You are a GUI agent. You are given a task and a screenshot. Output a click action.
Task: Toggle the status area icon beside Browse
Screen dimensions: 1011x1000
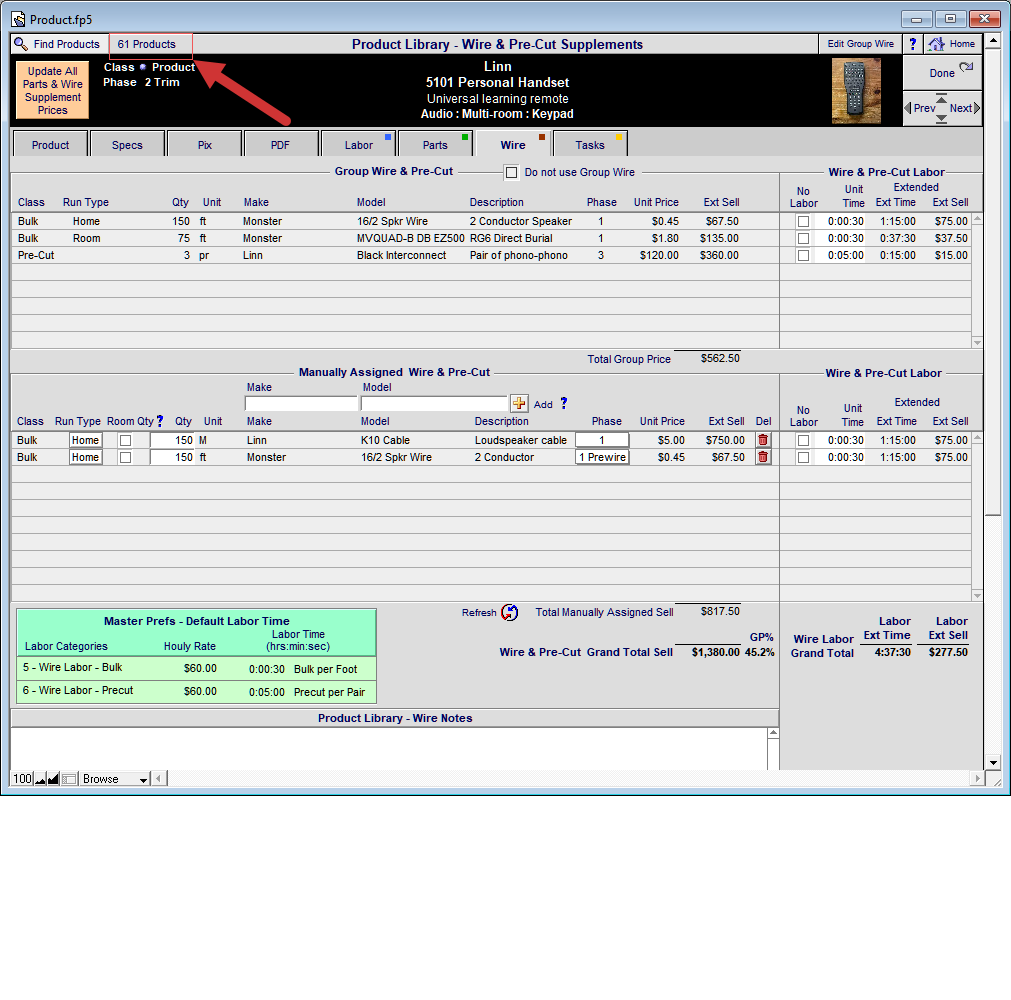click(69, 779)
